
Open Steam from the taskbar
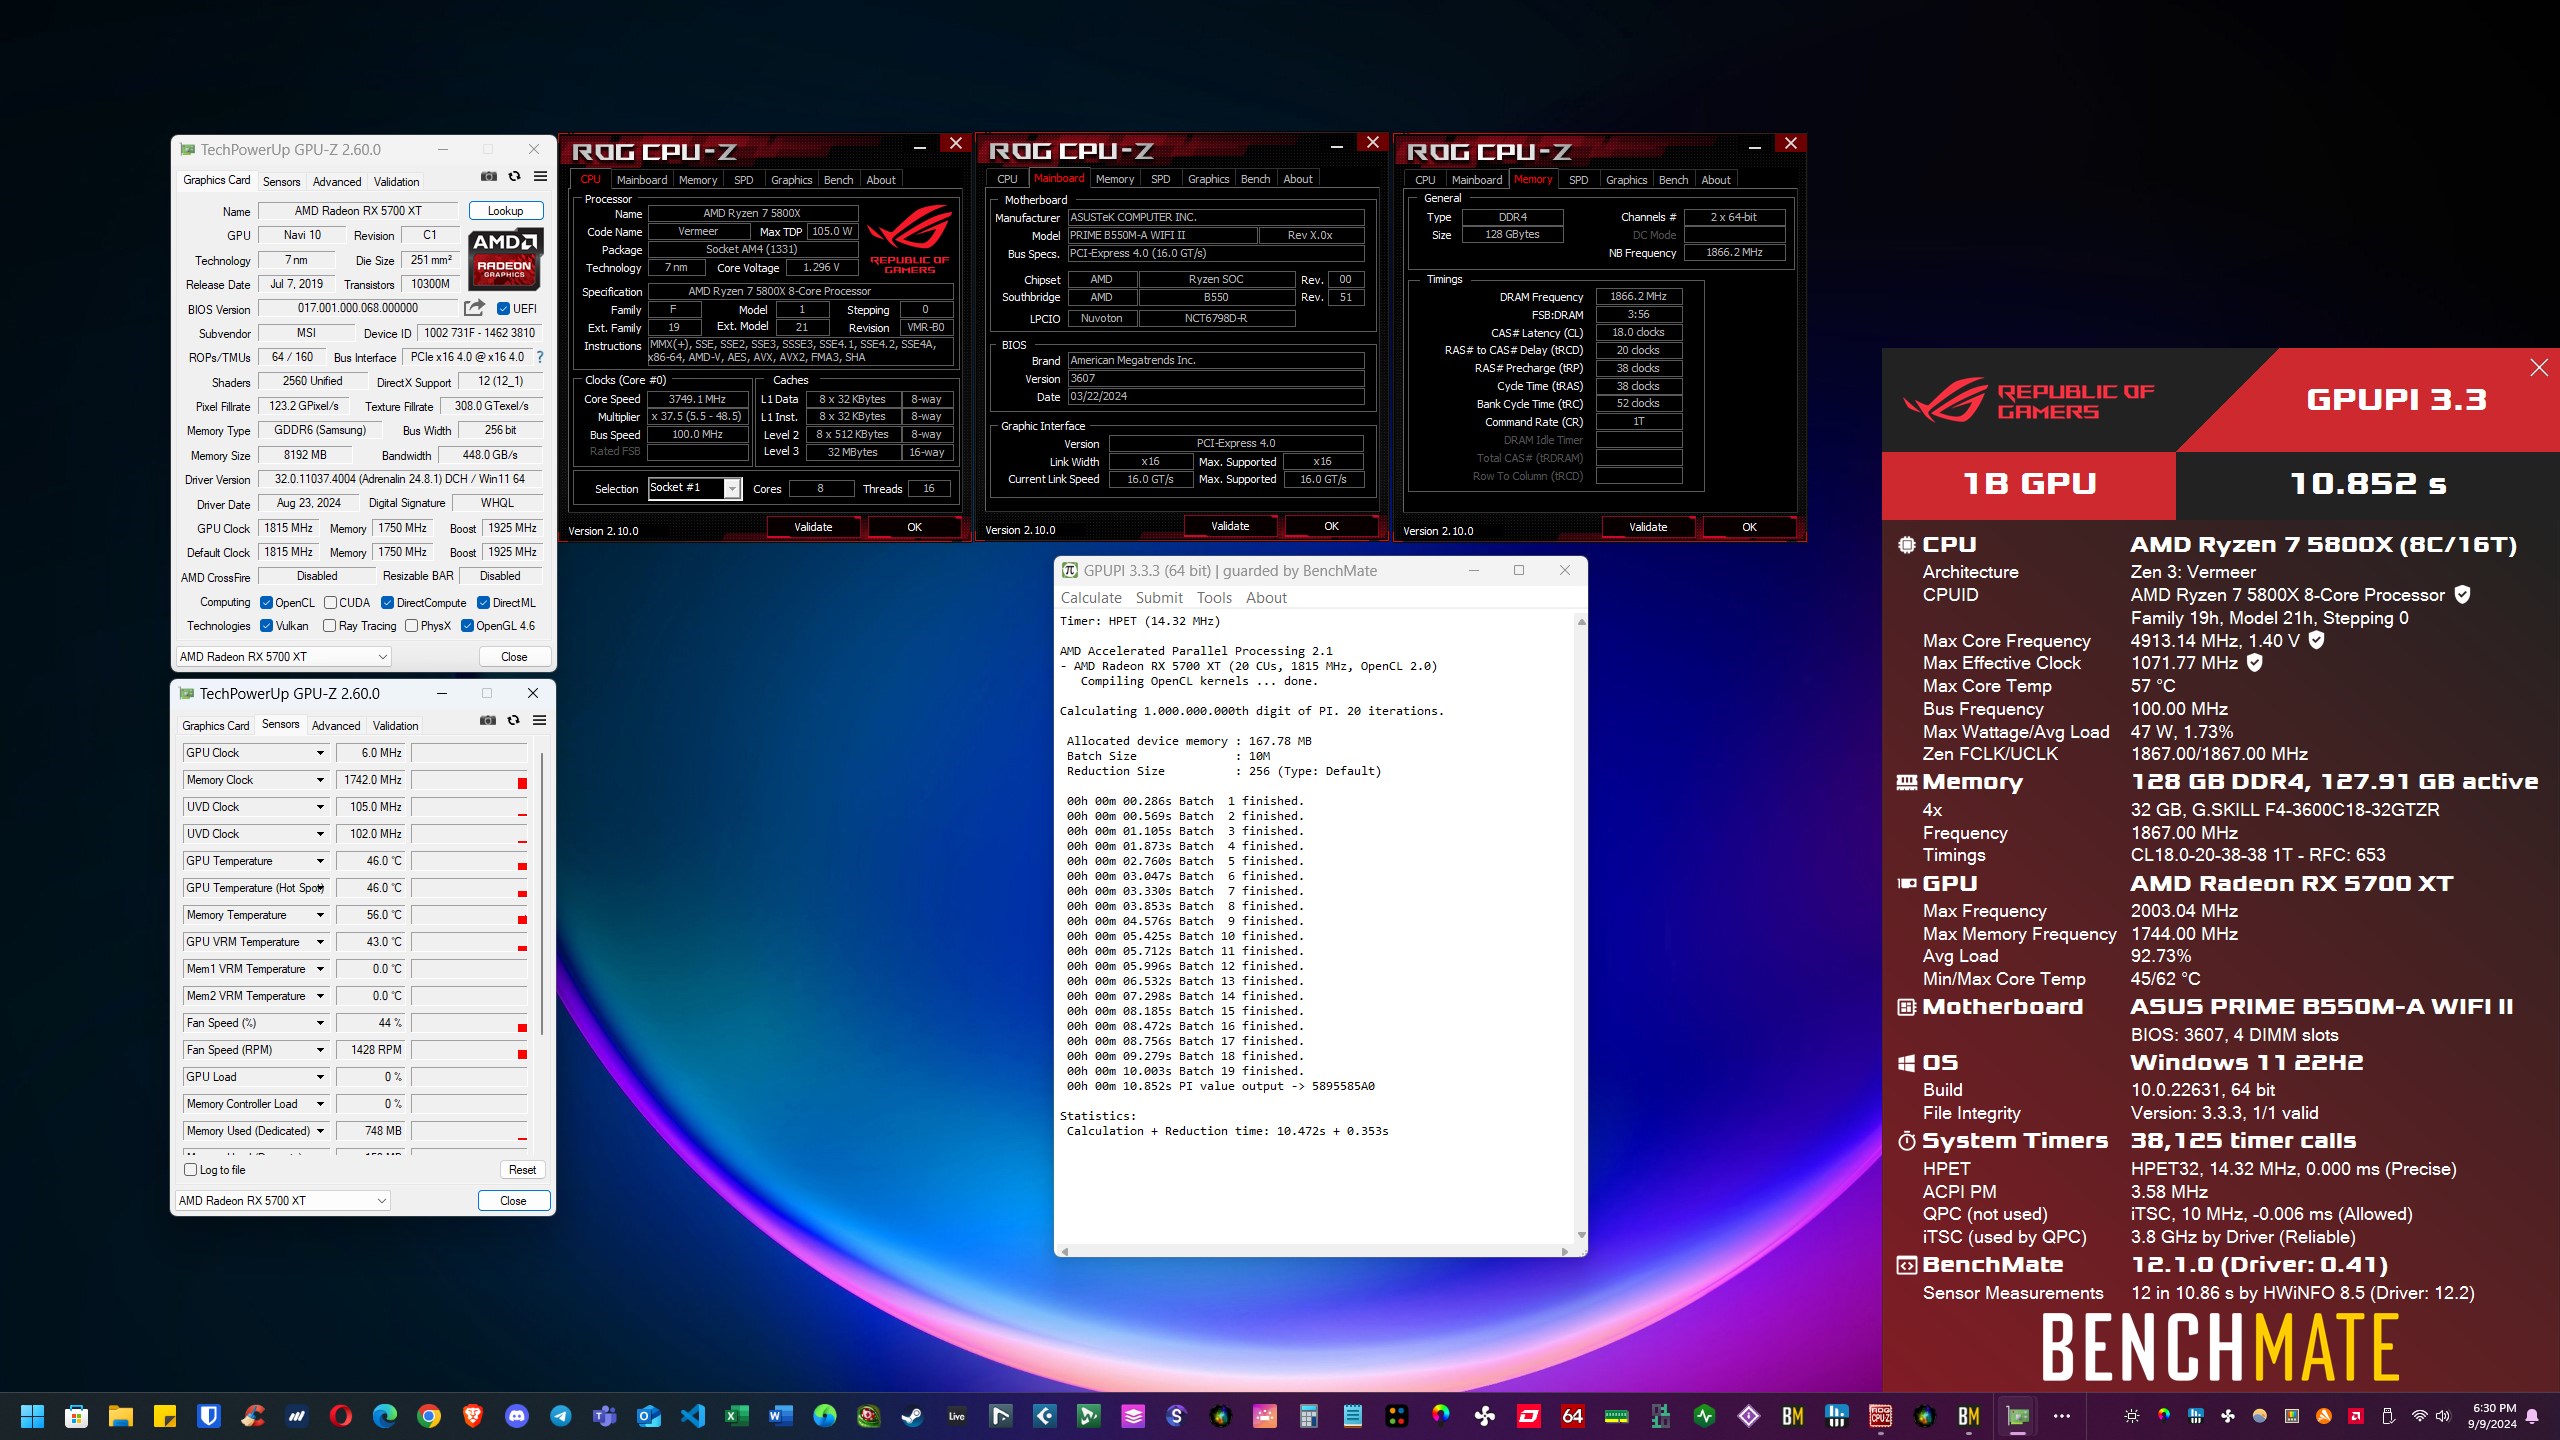coord(913,1416)
